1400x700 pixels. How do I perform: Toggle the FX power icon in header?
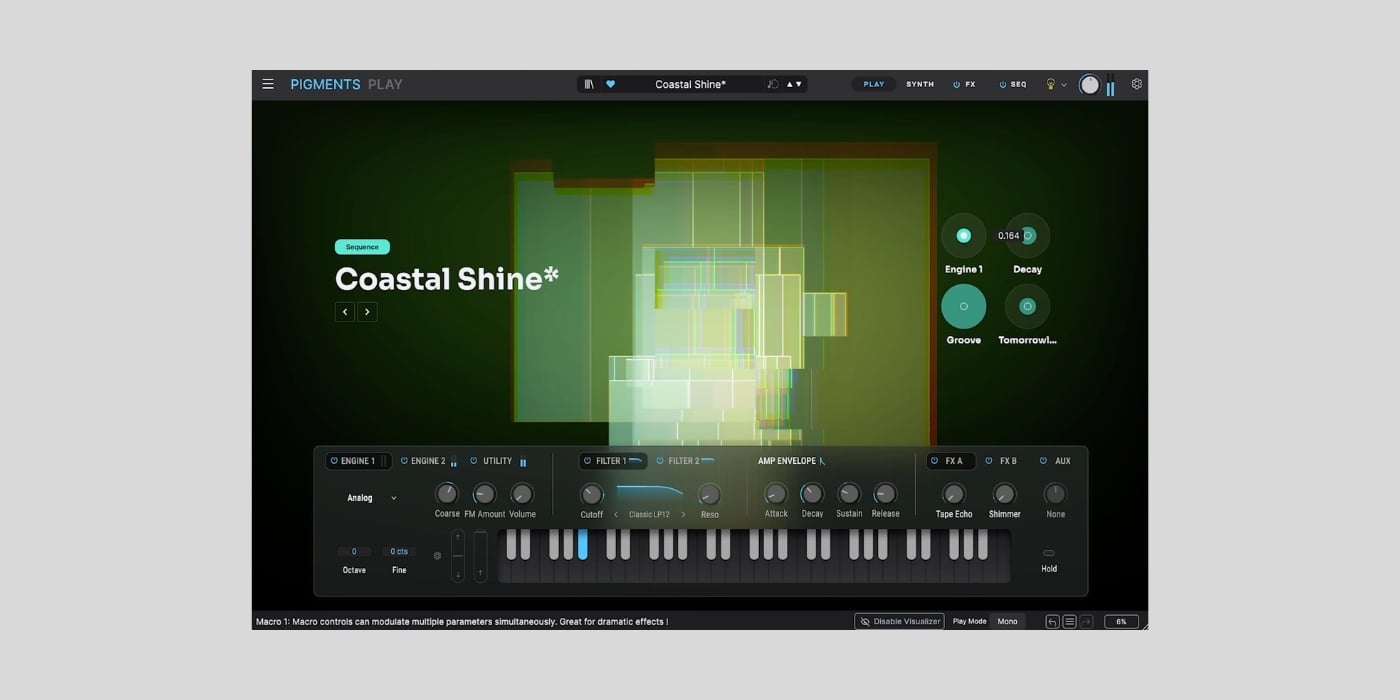pyautogui.click(x=956, y=84)
